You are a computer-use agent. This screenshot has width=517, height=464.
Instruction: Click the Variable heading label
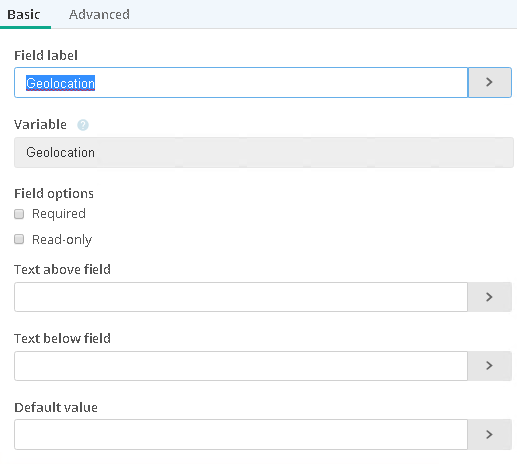[x=40, y=125]
